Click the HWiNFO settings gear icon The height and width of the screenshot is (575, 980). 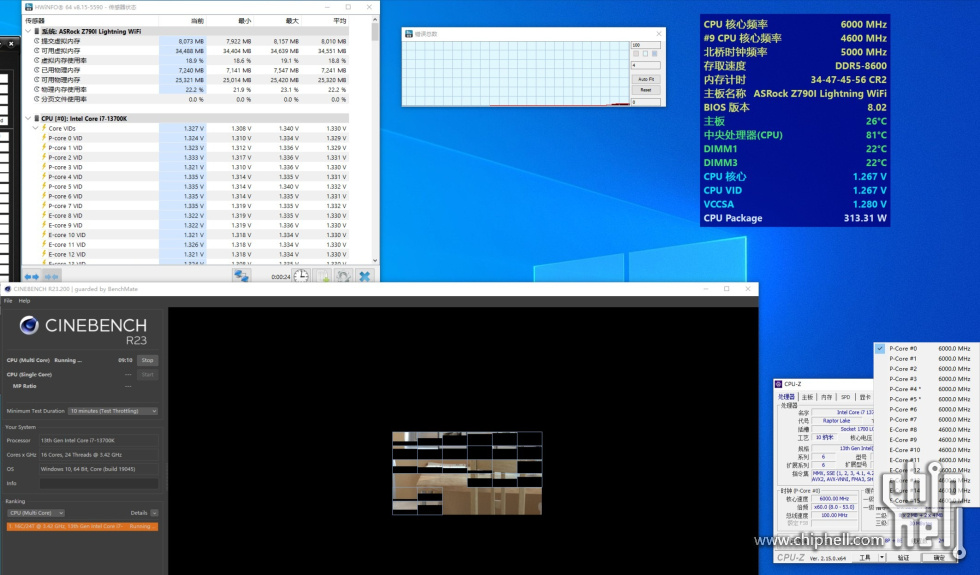click(x=343, y=276)
